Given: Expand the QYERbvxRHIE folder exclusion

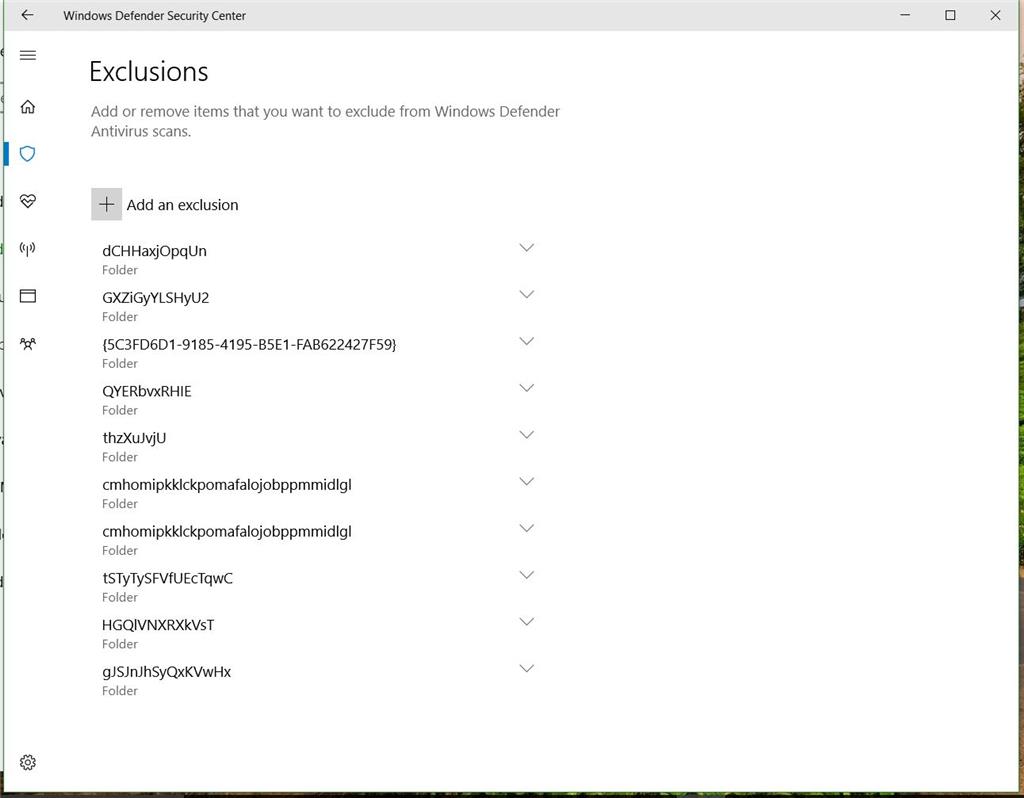Looking at the screenshot, I should 527,388.
